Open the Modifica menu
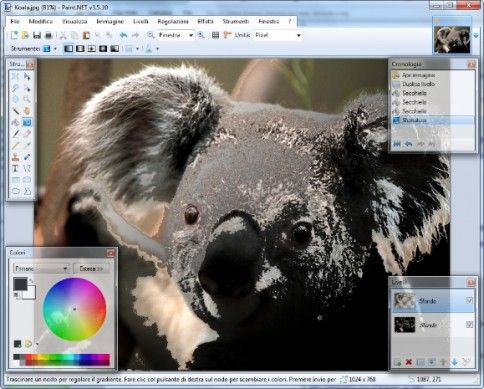484x389 pixels. [41, 21]
